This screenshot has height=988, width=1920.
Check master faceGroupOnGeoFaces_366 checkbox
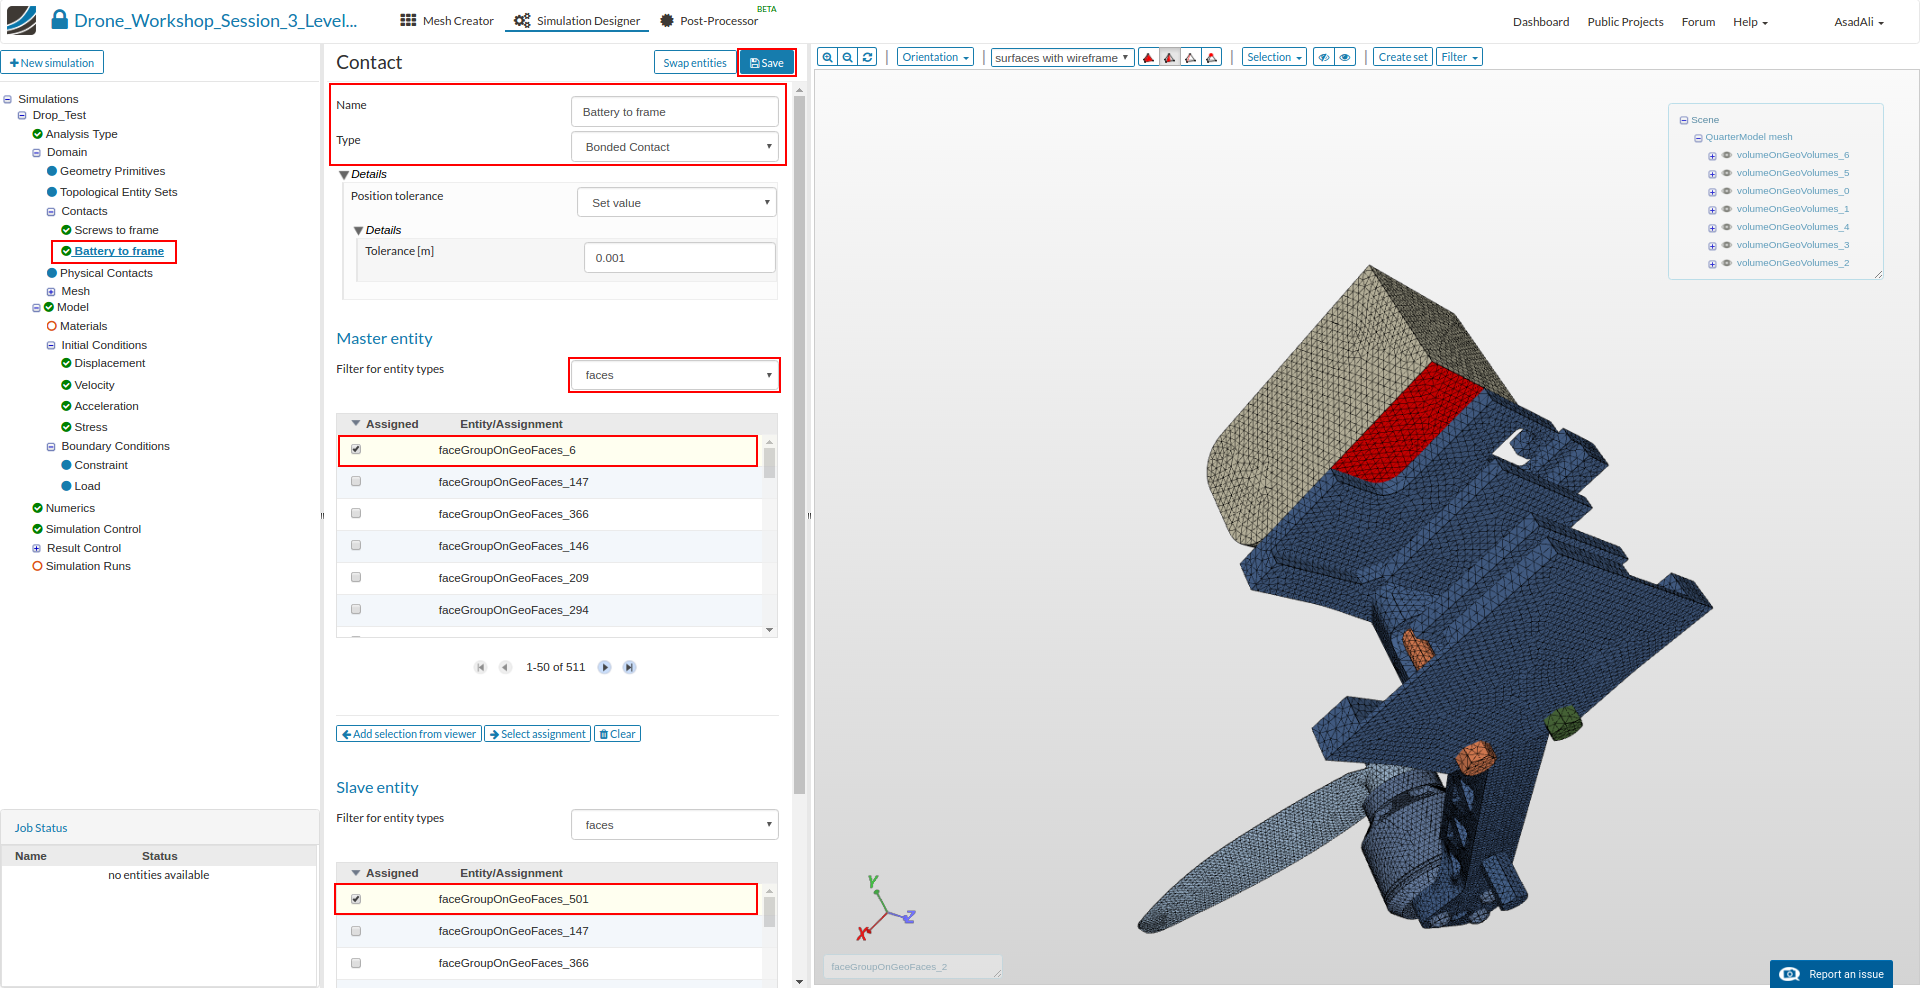click(x=356, y=514)
